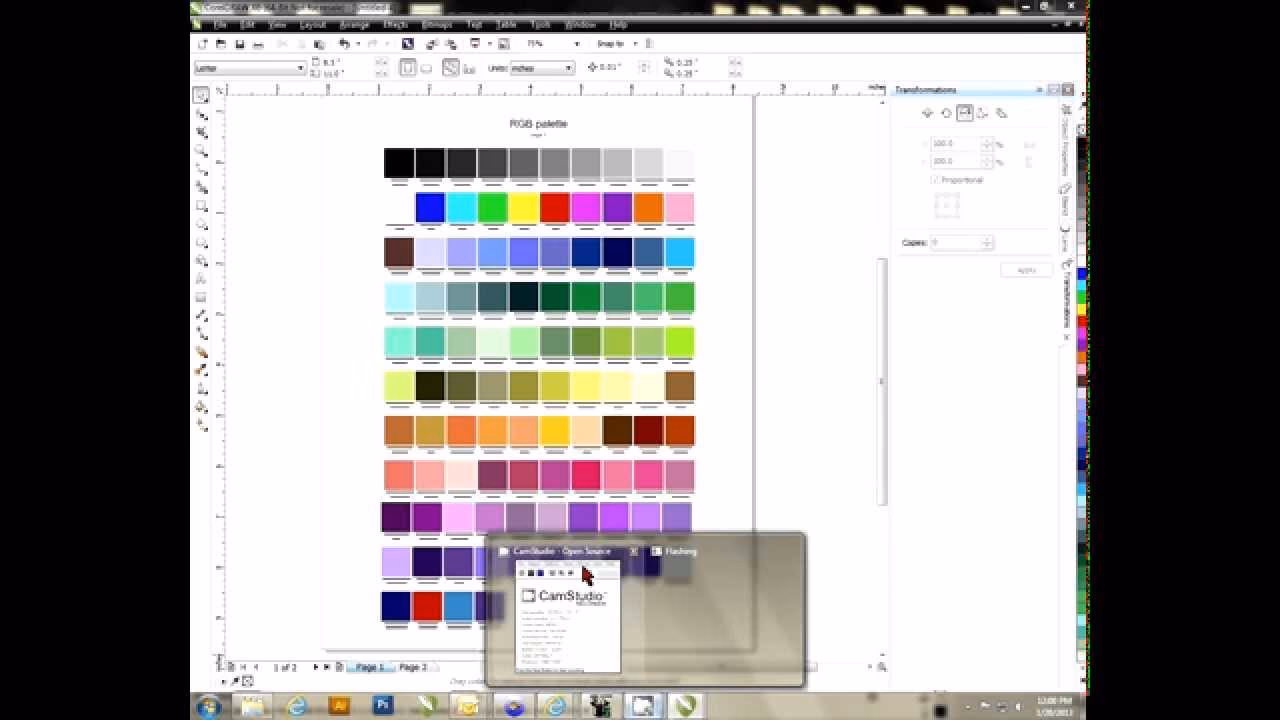1280x720 pixels.
Task: Toggle the Skew transformation mode
Action: tap(1002, 112)
